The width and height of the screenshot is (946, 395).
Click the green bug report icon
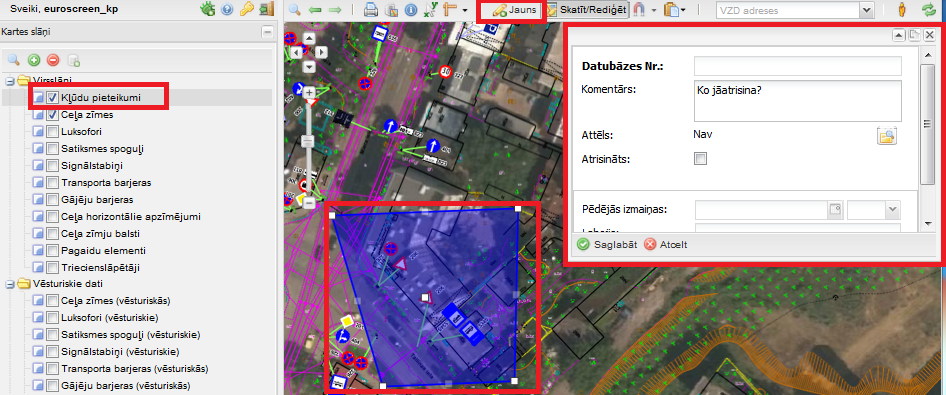pyautogui.click(x=208, y=9)
